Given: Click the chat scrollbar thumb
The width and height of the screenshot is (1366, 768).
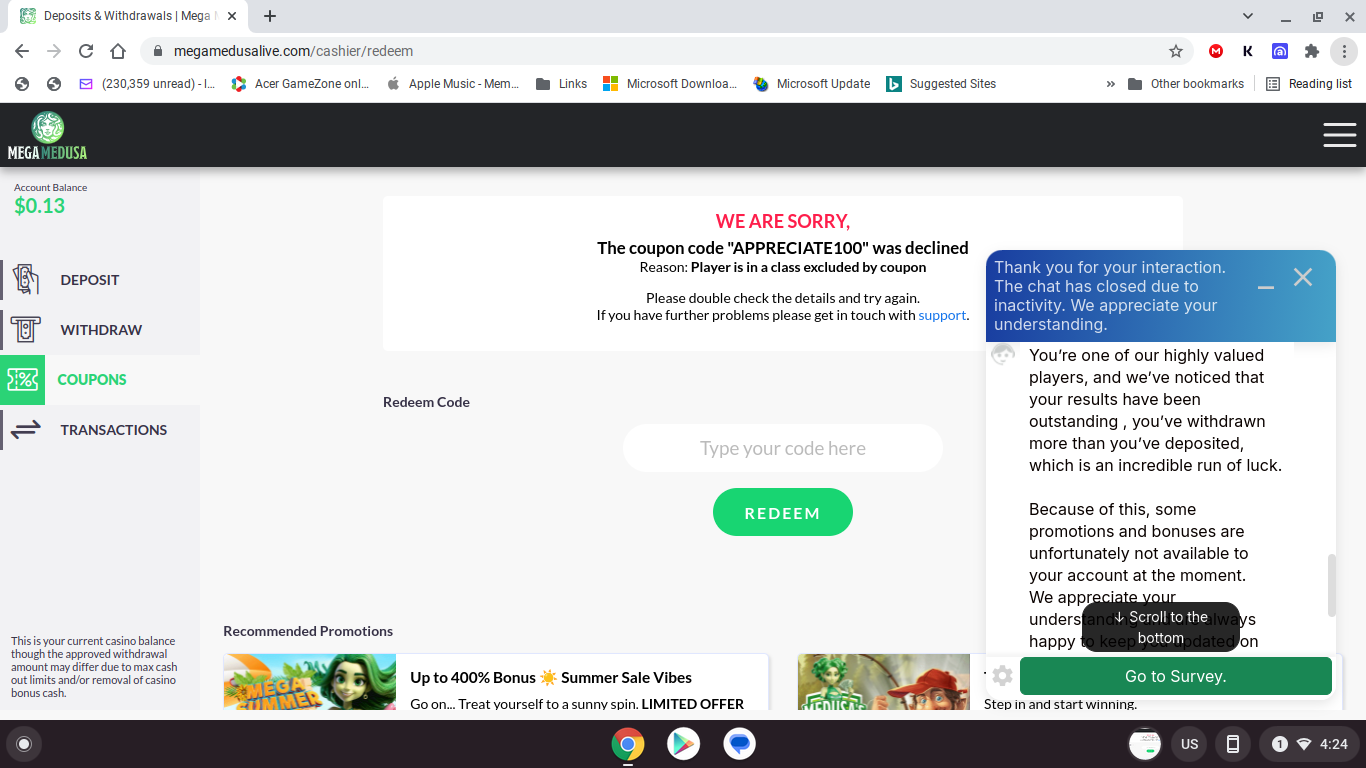Looking at the screenshot, I should pos(1331,585).
